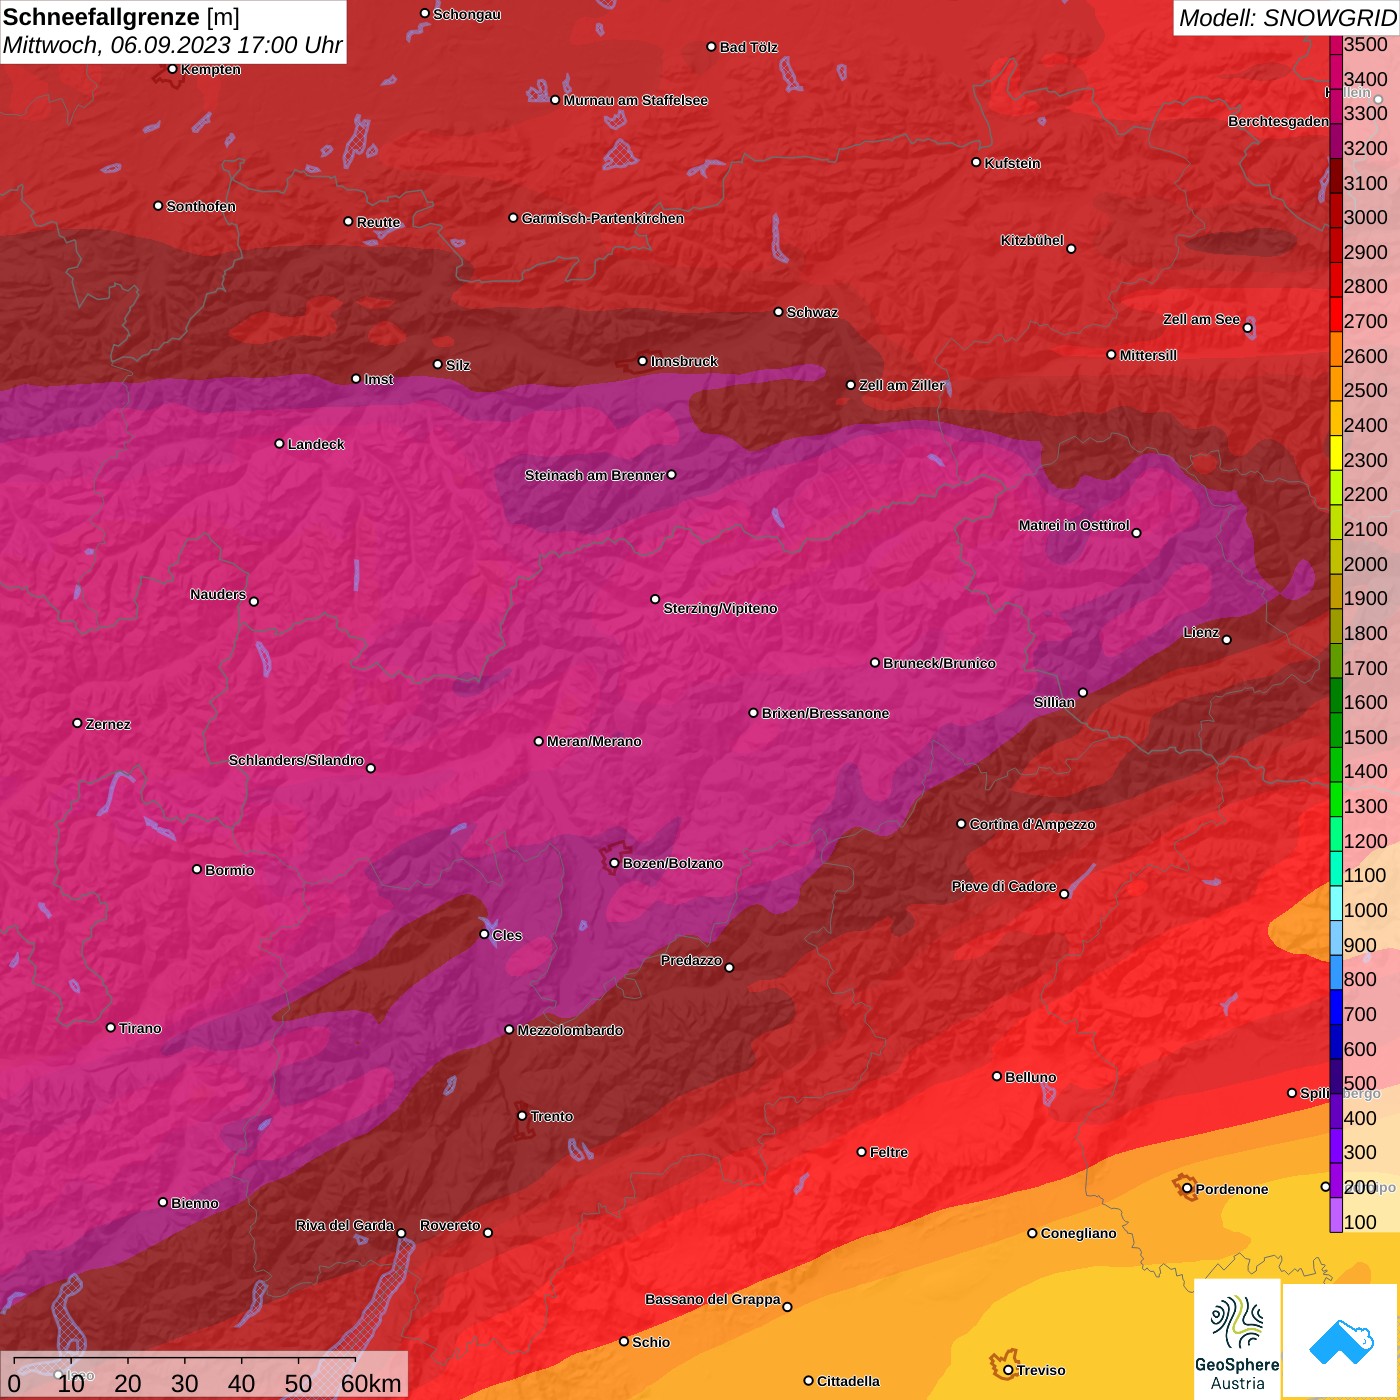Click the Brixen/Bressanone label

[825, 713]
